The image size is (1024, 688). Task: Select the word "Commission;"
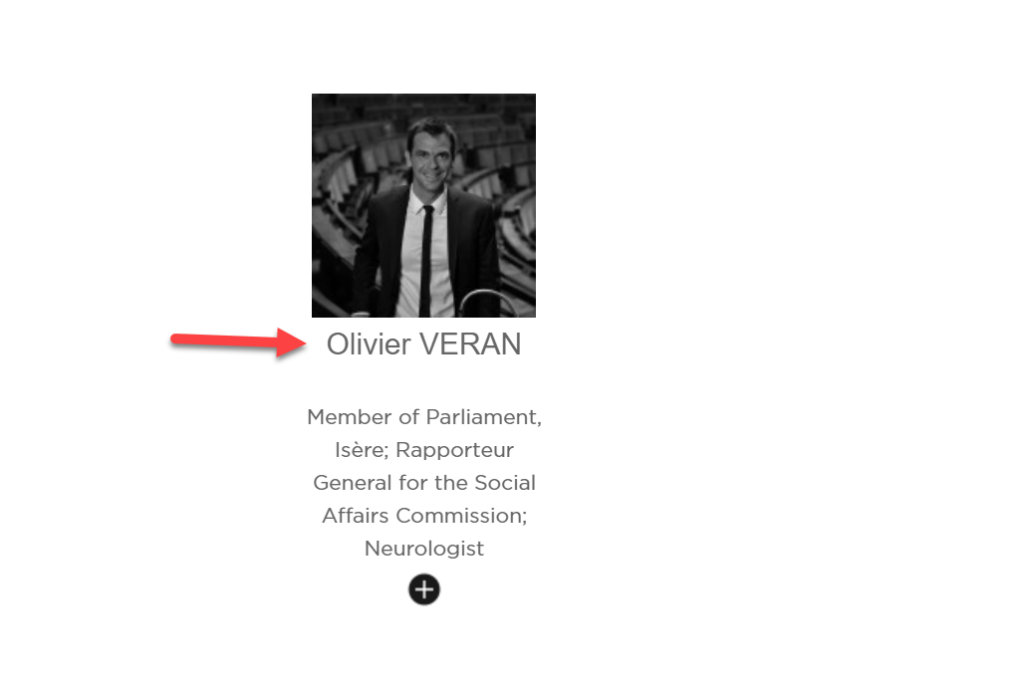pos(462,516)
